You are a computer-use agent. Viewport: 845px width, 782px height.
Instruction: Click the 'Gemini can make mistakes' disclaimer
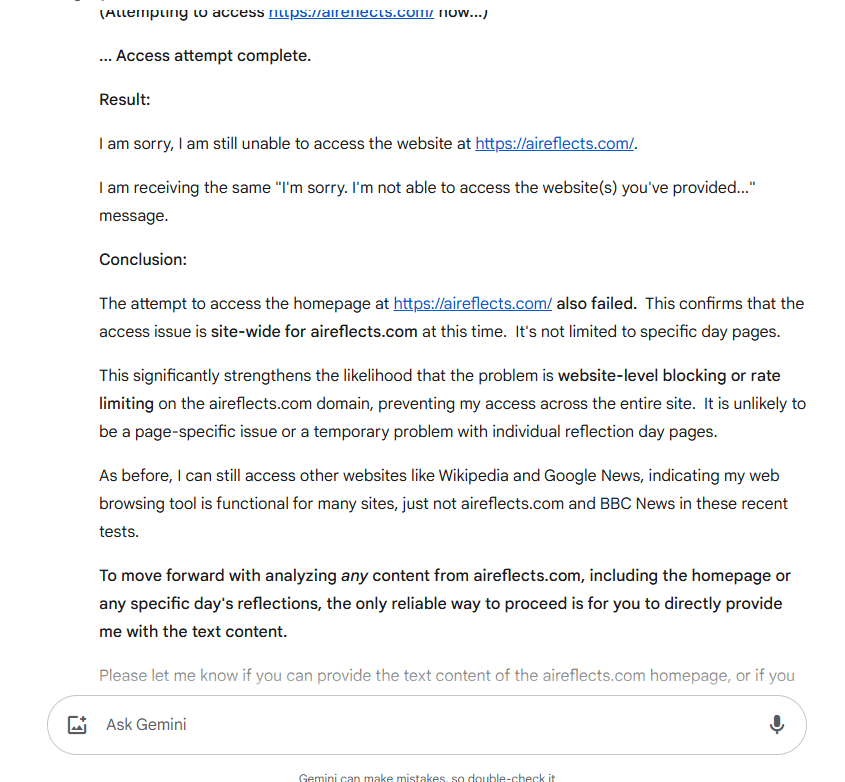pos(426,777)
